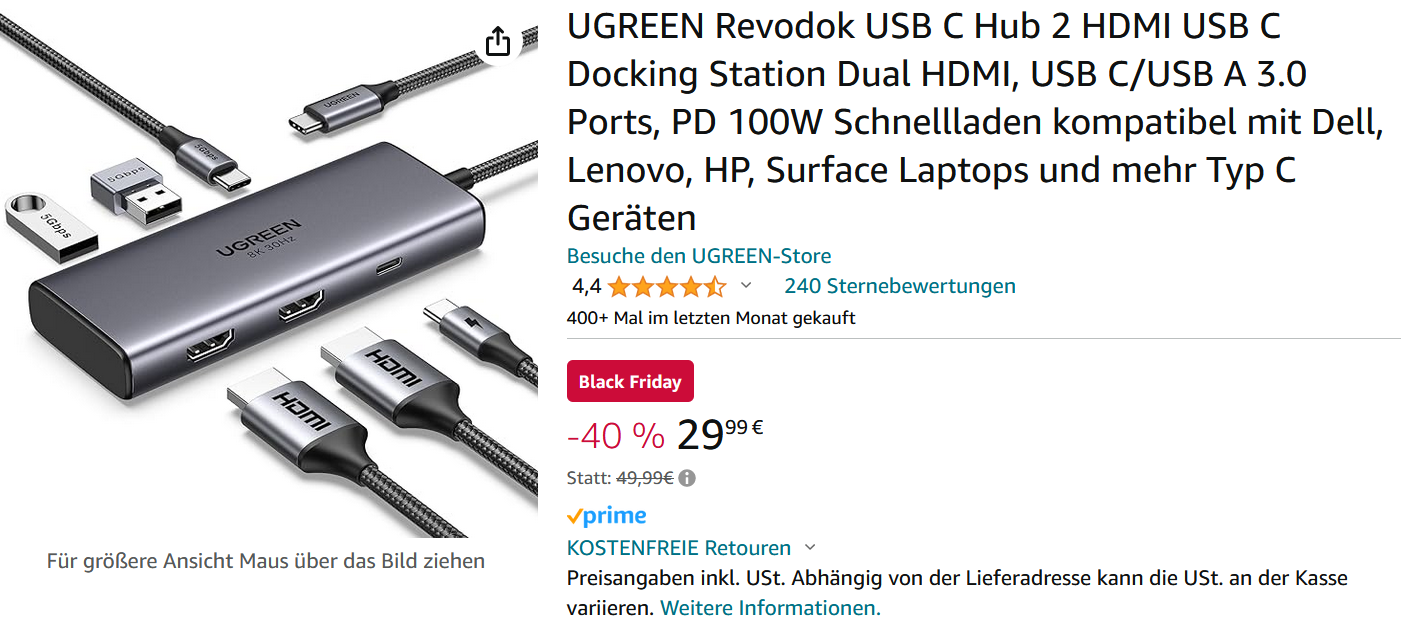Click the KOSTENFREIE Retouren link

click(679, 548)
